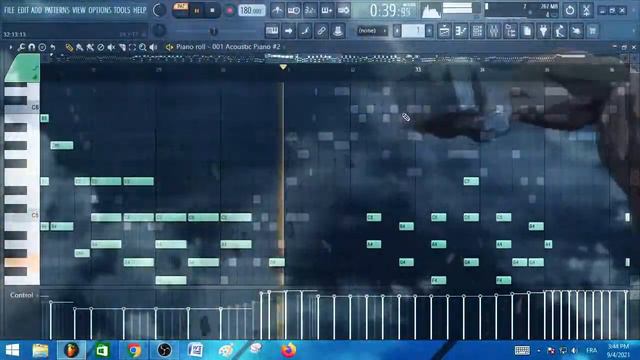
Task: Decrease the pattern number with left arrow
Action: [396, 31]
